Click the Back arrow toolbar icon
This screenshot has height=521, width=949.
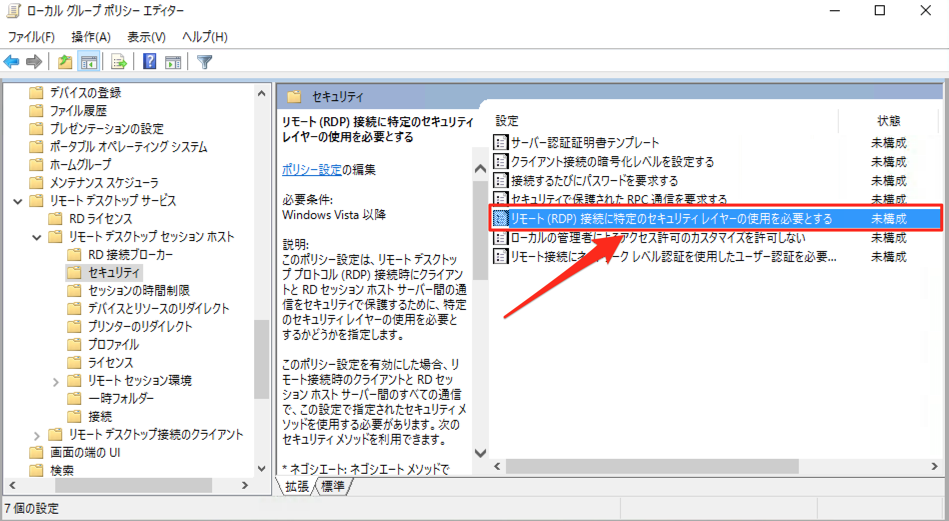(x=11, y=62)
